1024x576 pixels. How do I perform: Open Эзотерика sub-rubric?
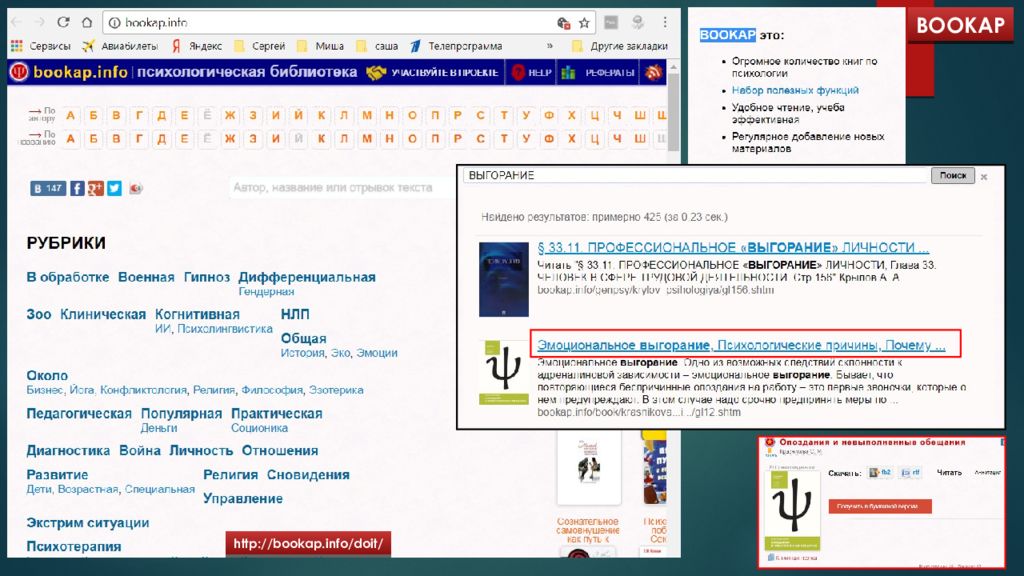click(336, 390)
